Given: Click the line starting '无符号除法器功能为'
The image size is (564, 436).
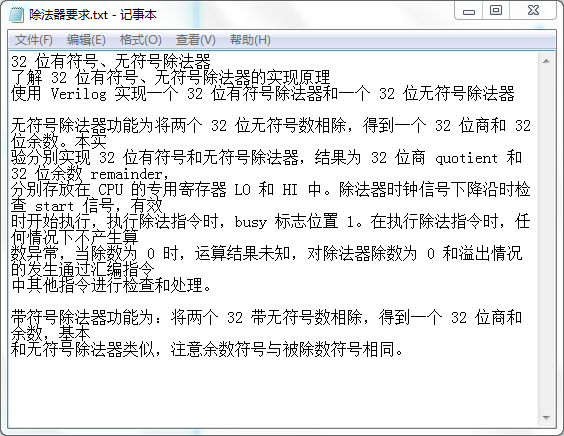Looking at the screenshot, I should [271, 126].
